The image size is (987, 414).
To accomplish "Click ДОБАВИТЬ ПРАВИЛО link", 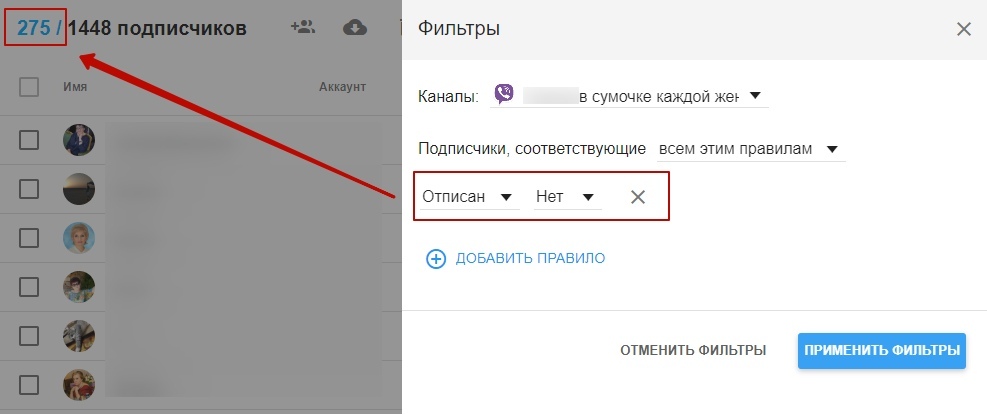I will pos(530,259).
